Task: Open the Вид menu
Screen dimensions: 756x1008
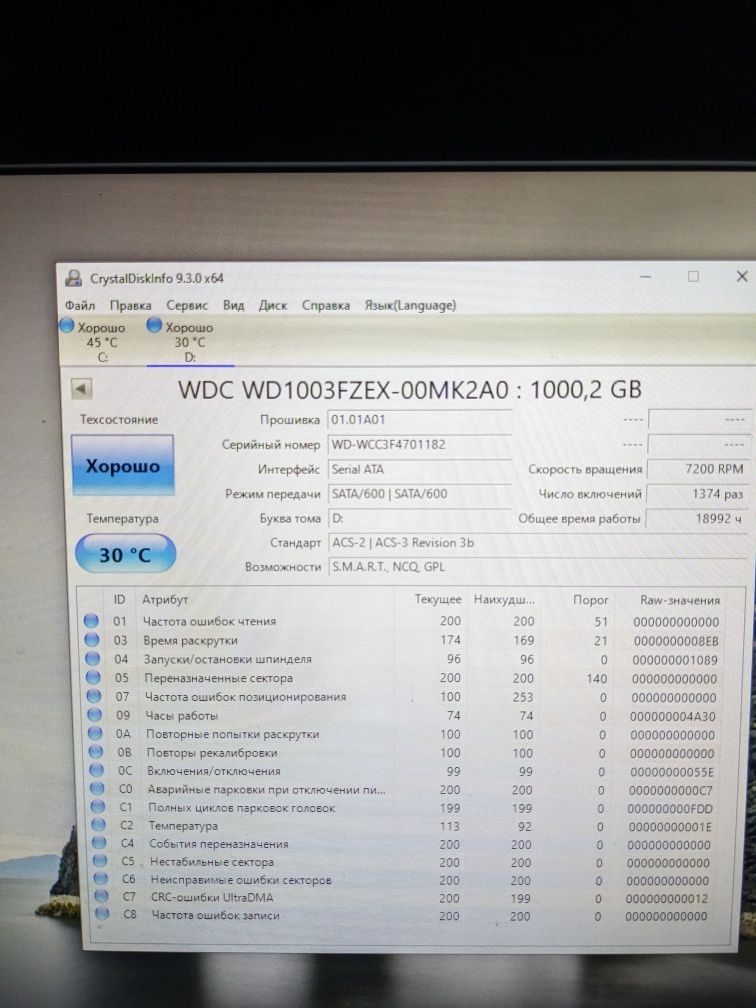Action: pyautogui.click(x=233, y=305)
